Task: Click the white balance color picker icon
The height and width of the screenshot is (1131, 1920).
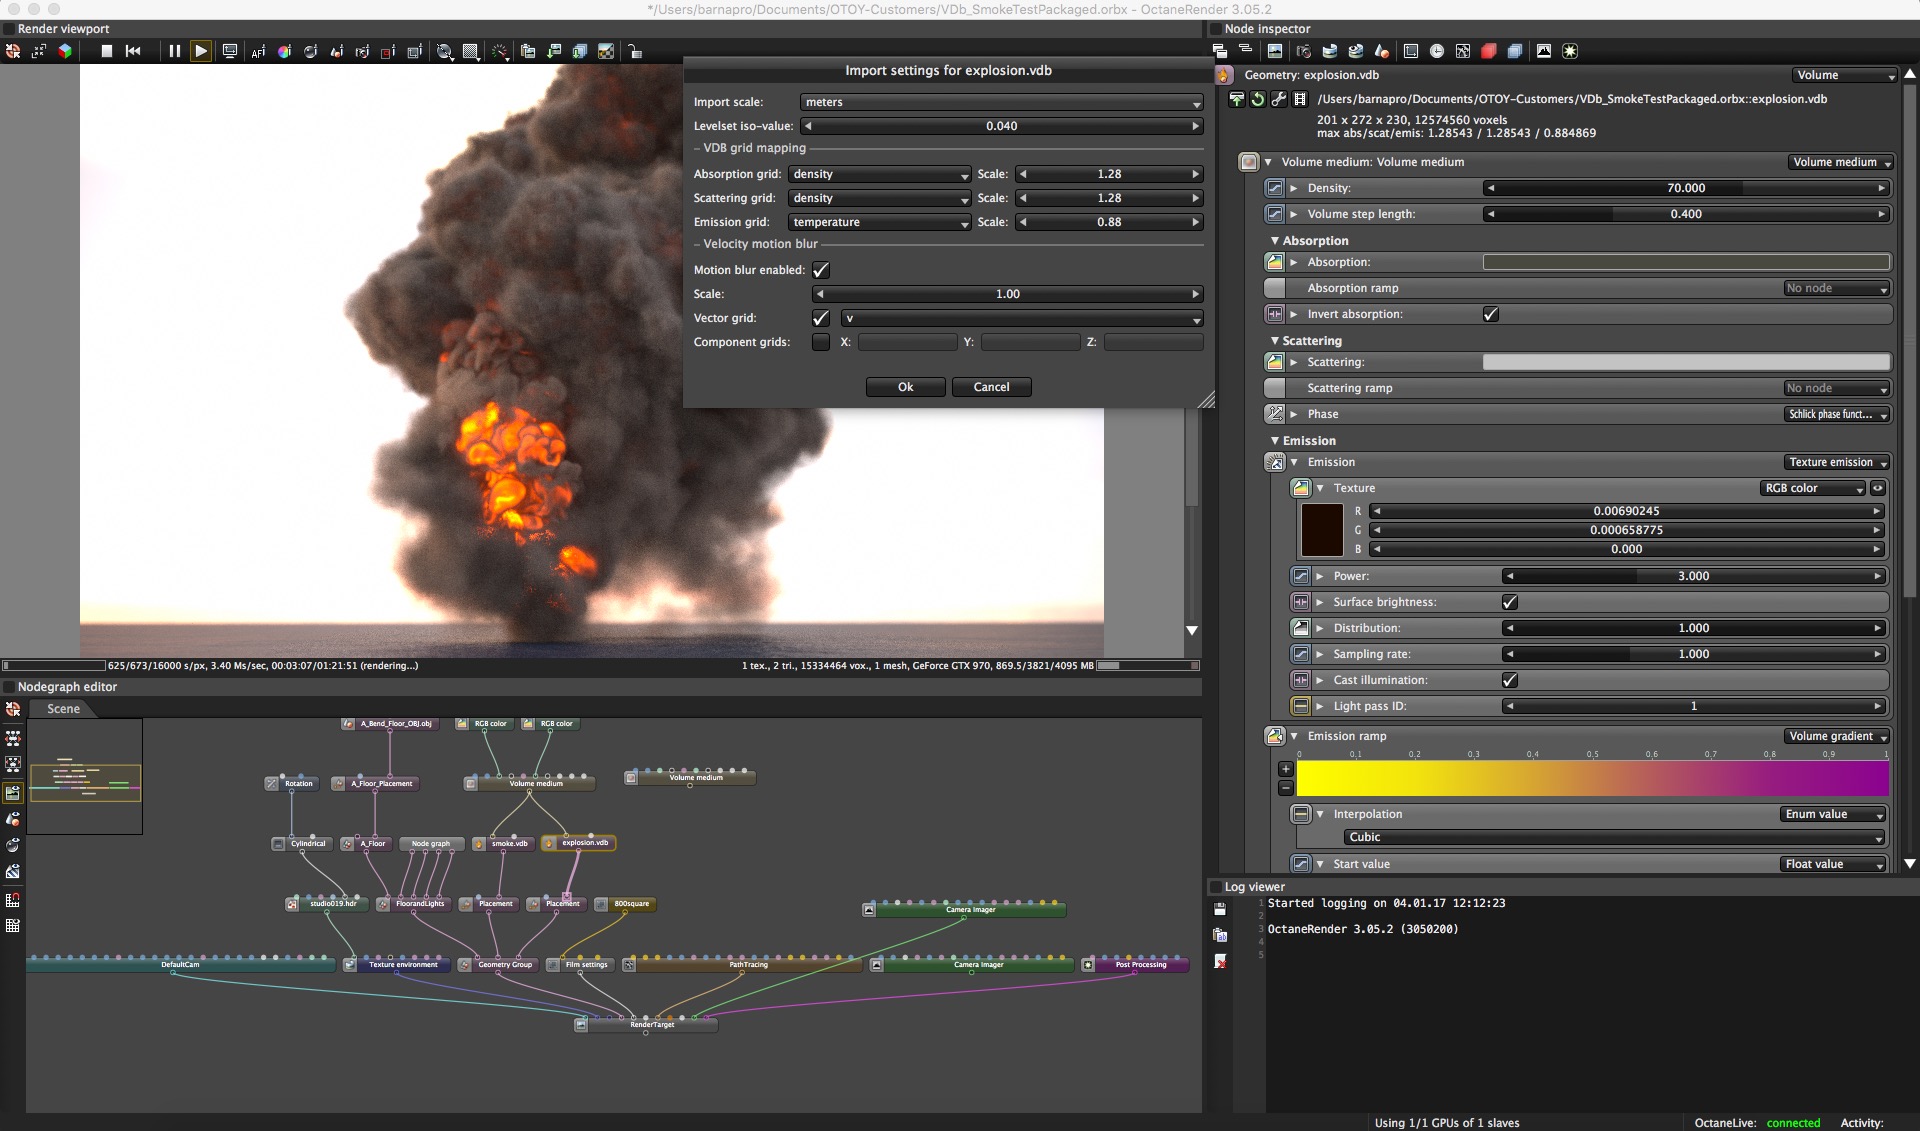Action: [284, 51]
